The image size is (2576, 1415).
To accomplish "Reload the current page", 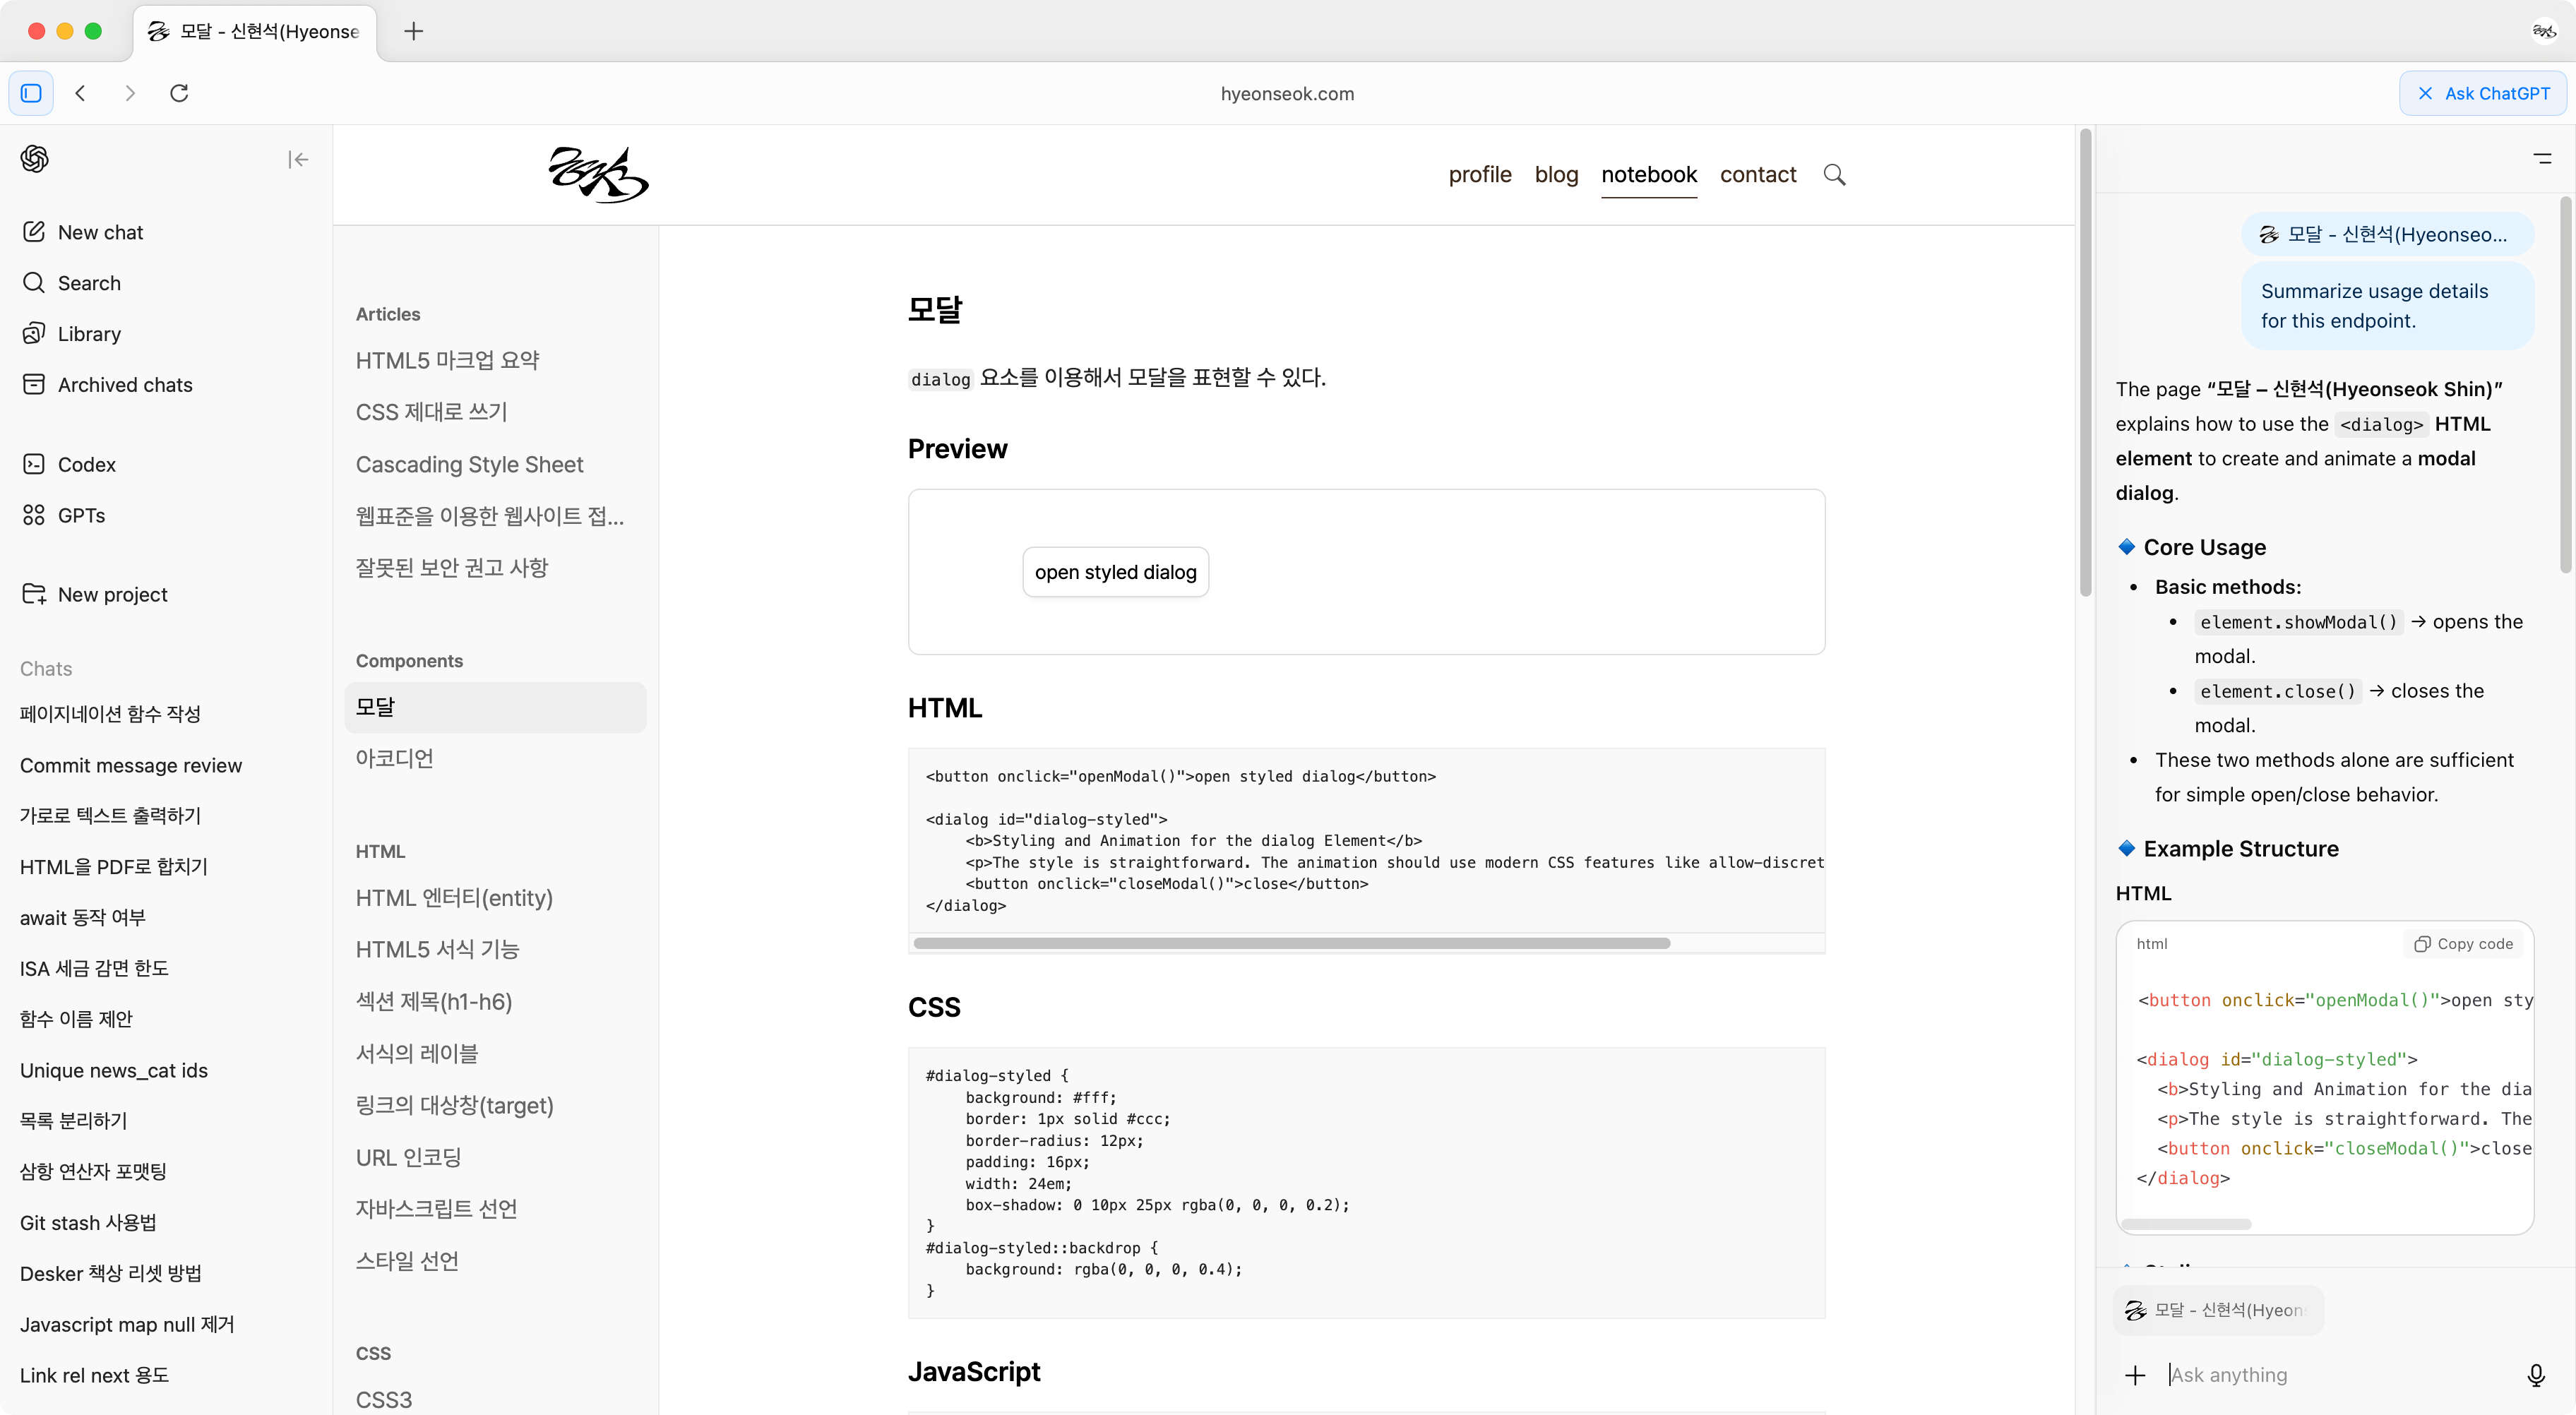I will tap(179, 93).
